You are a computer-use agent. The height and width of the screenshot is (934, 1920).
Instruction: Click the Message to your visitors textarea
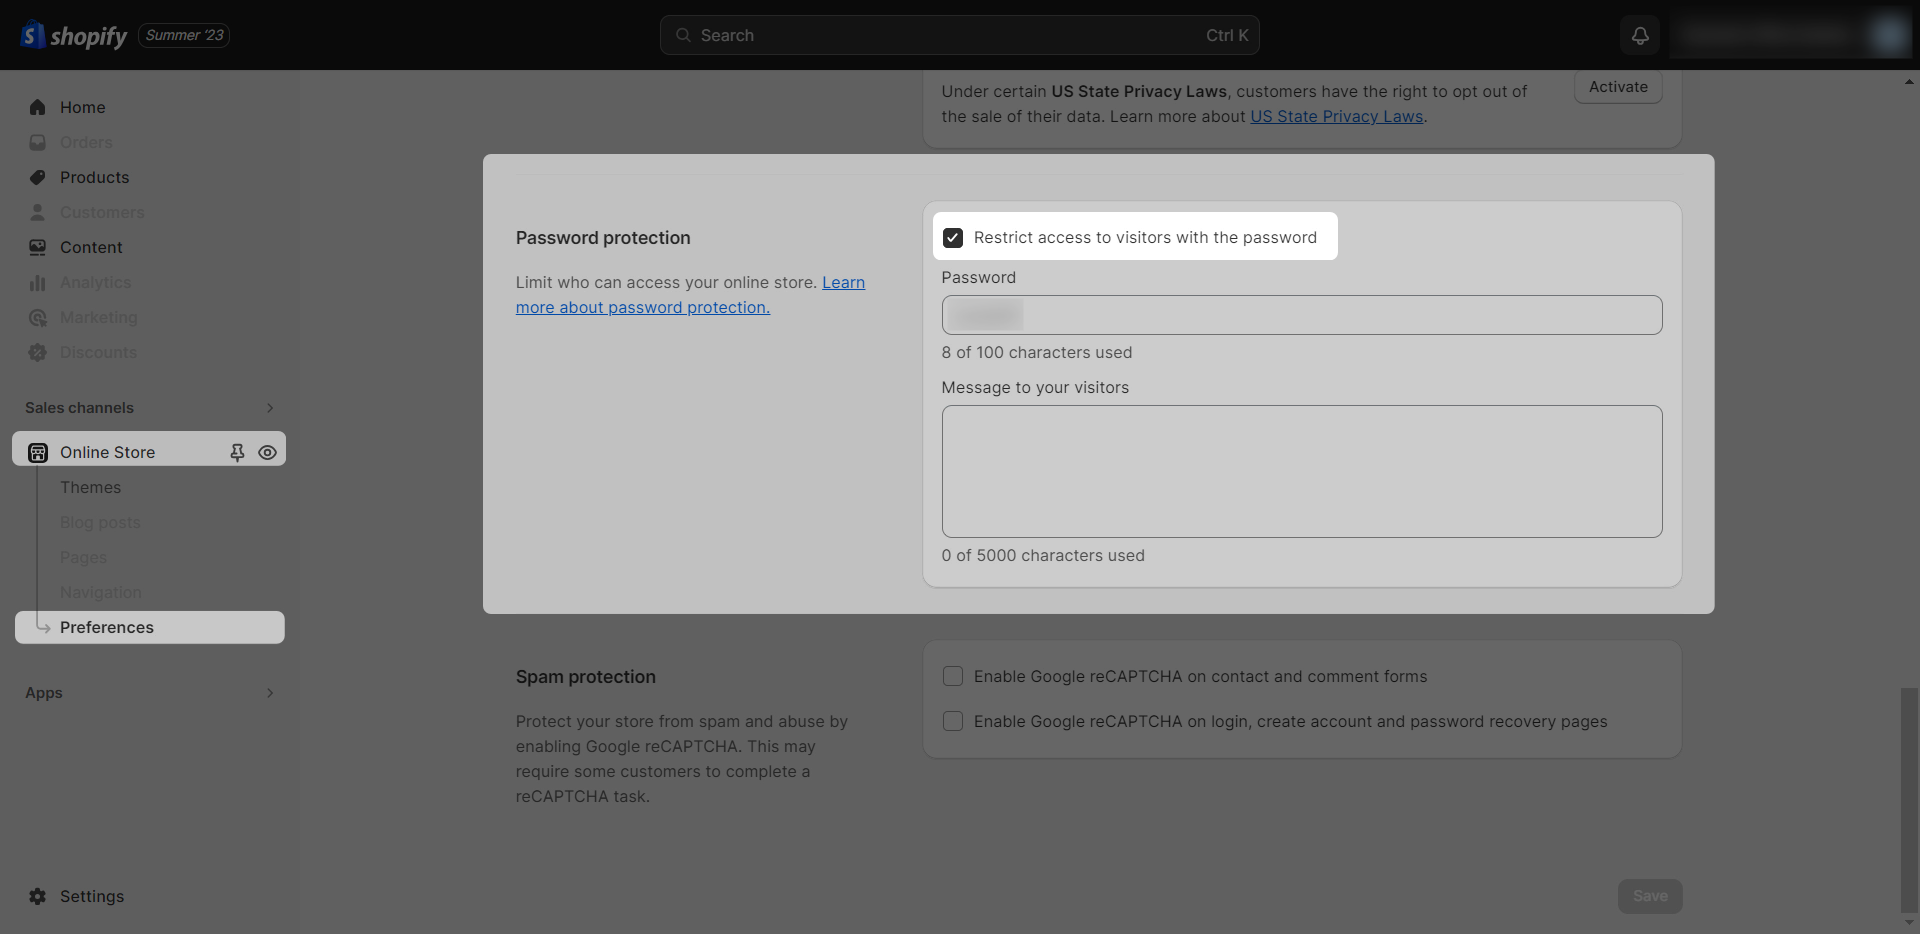click(1302, 471)
